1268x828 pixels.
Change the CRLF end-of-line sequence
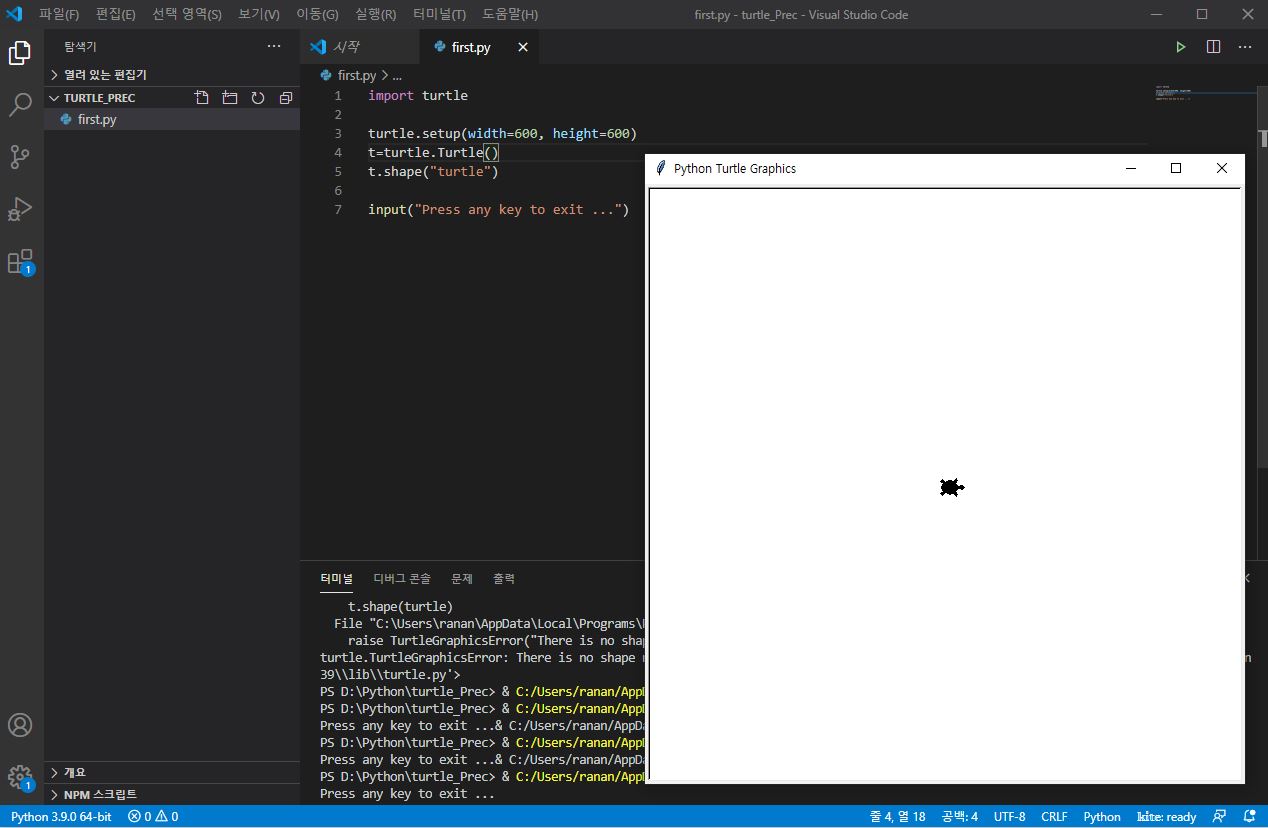coord(1054,816)
